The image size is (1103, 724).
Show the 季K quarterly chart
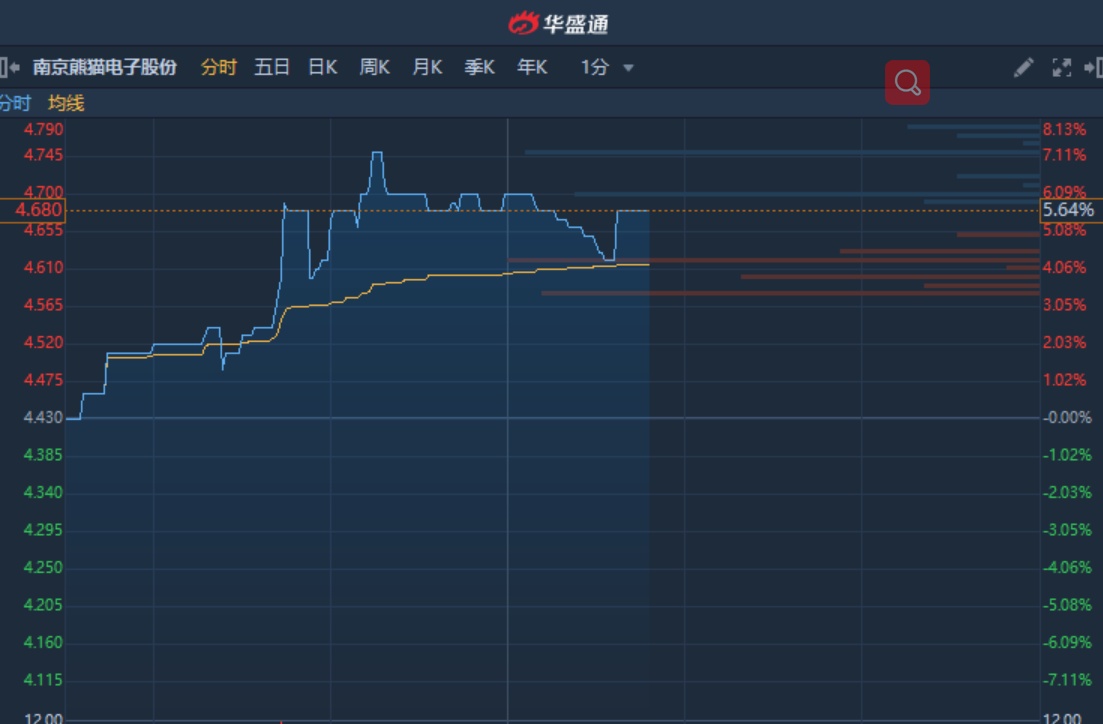480,68
